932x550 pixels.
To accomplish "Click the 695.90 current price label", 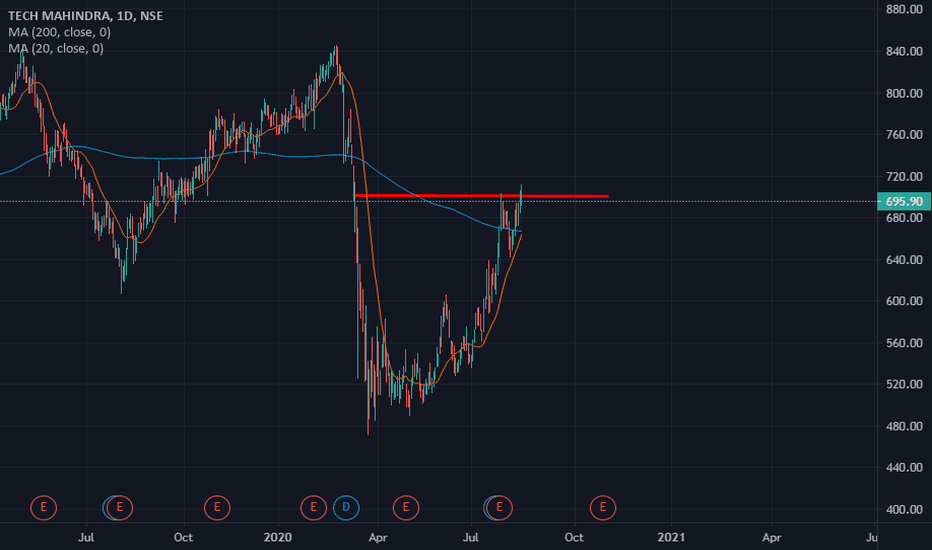I will point(903,202).
